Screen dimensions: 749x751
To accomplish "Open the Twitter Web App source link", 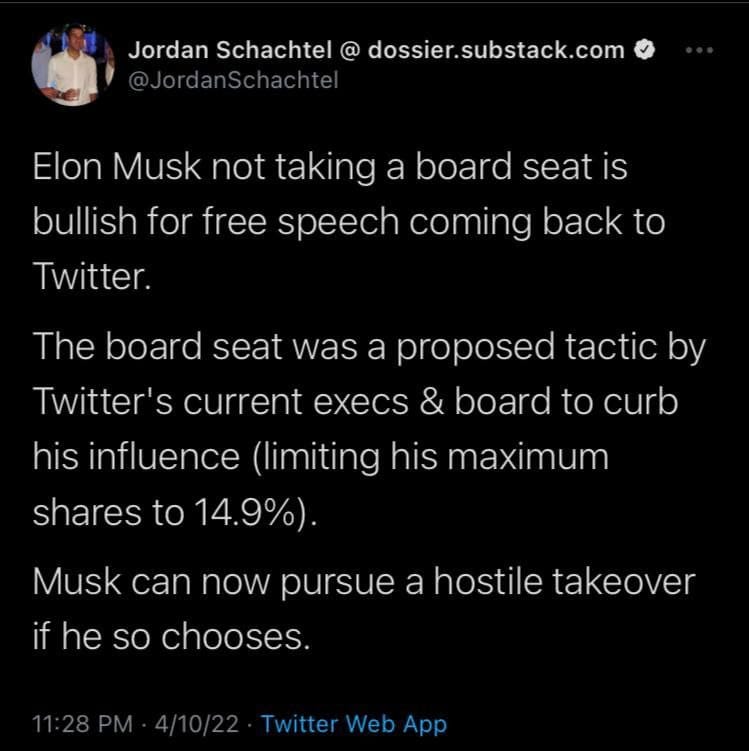I will (353, 724).
